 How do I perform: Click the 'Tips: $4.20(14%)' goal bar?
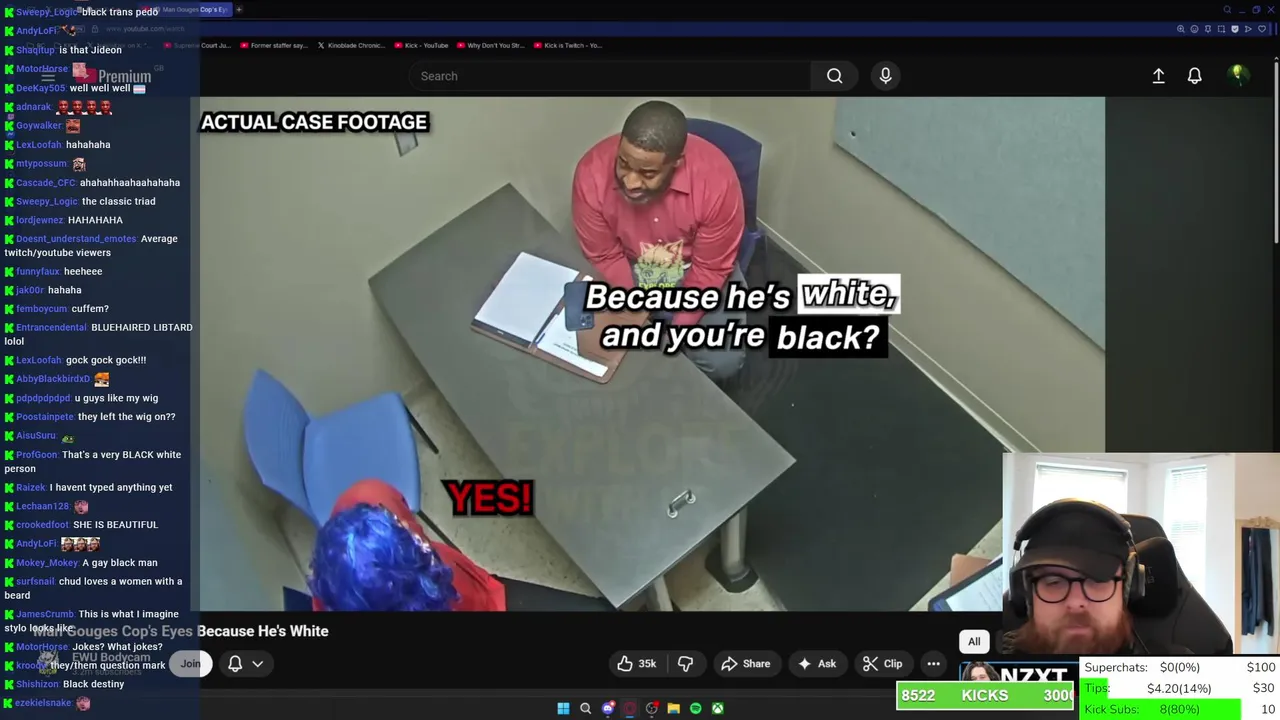coord(1179,688)
